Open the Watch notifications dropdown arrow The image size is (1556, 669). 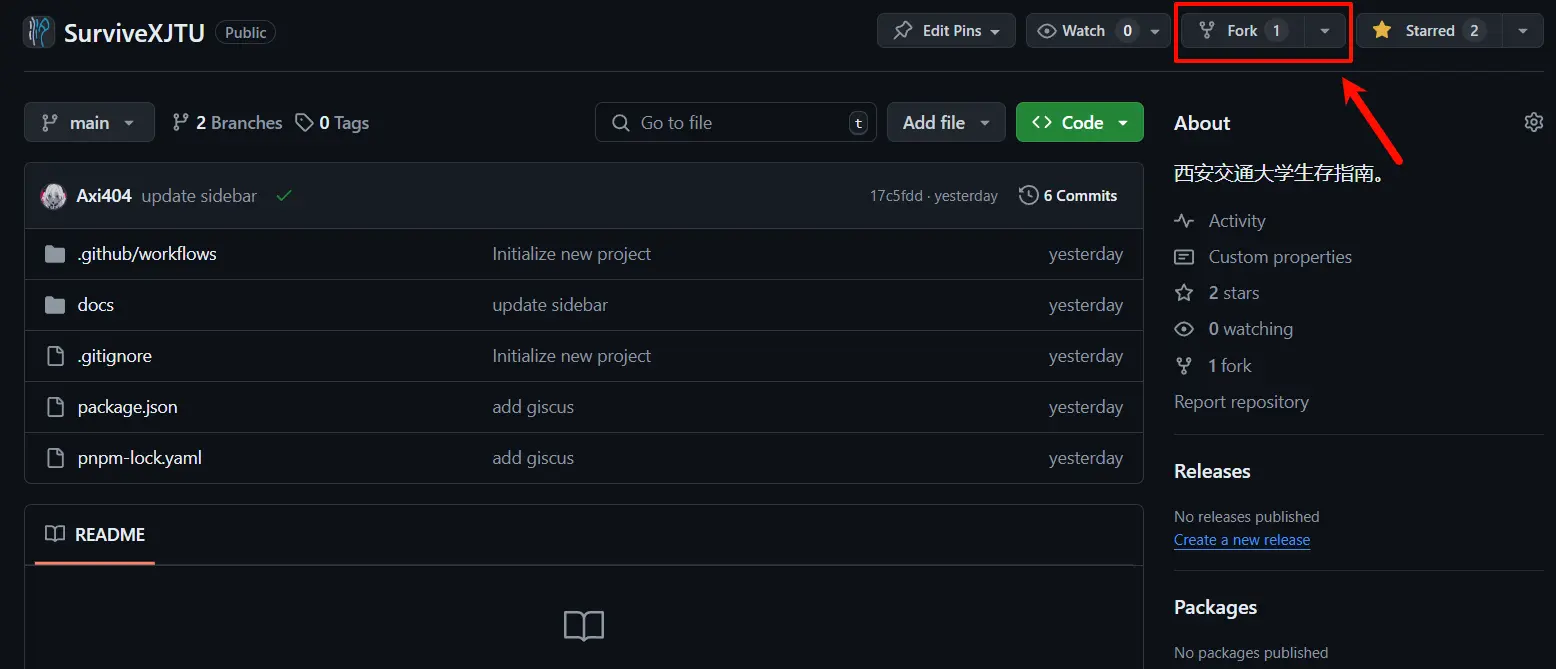coord(1157,31)
